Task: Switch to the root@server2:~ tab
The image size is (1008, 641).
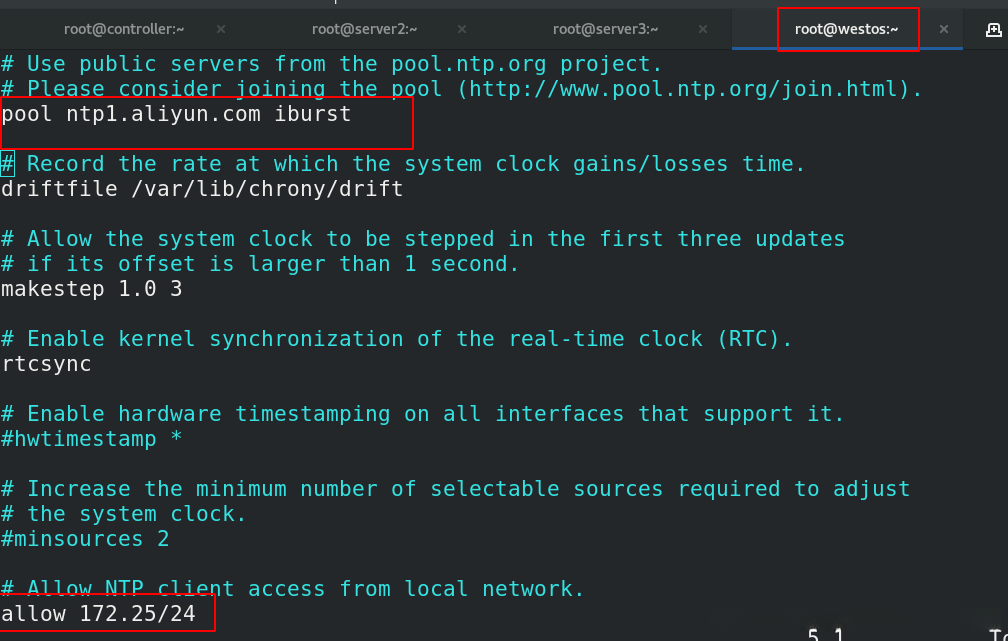Action: [364, 29]
